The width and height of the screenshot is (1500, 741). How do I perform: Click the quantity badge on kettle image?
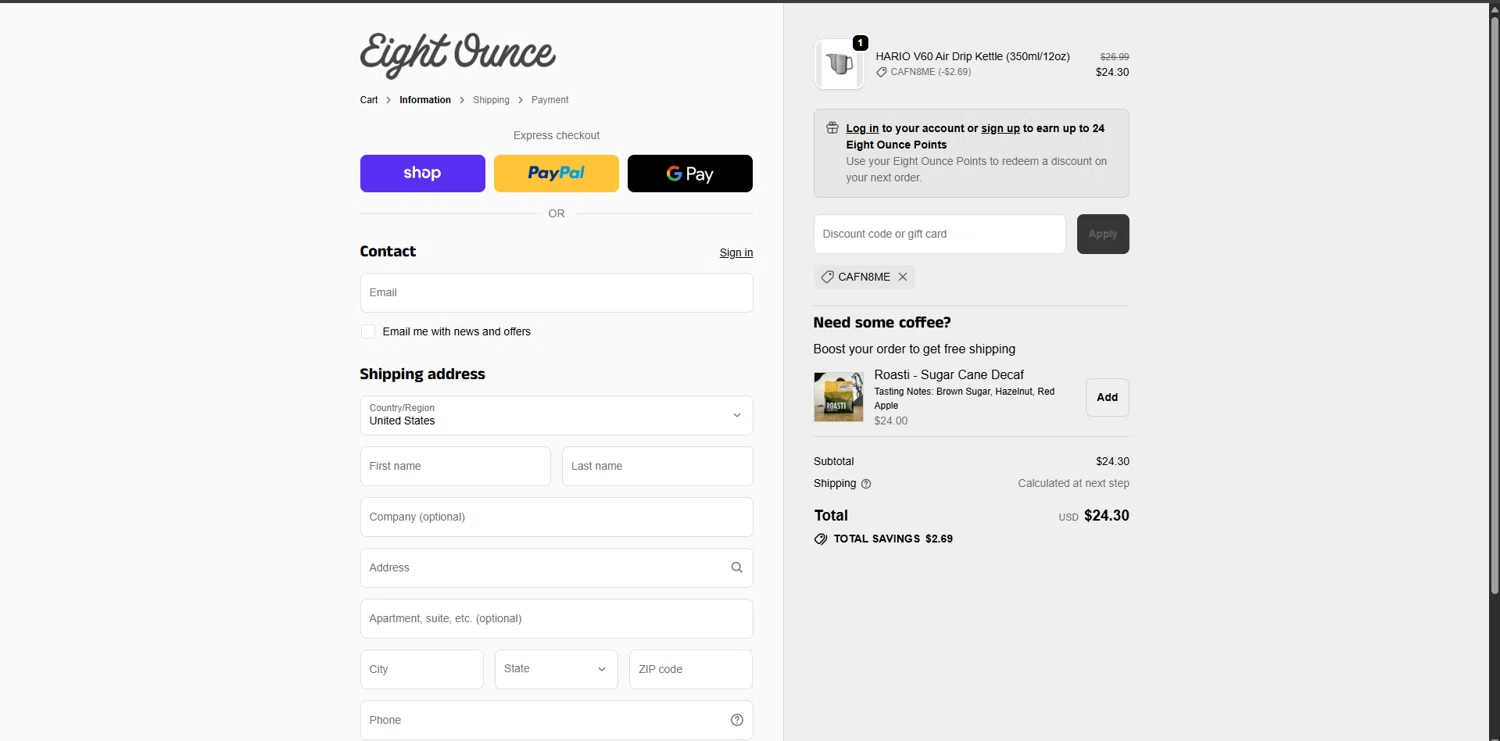[860, 43]
